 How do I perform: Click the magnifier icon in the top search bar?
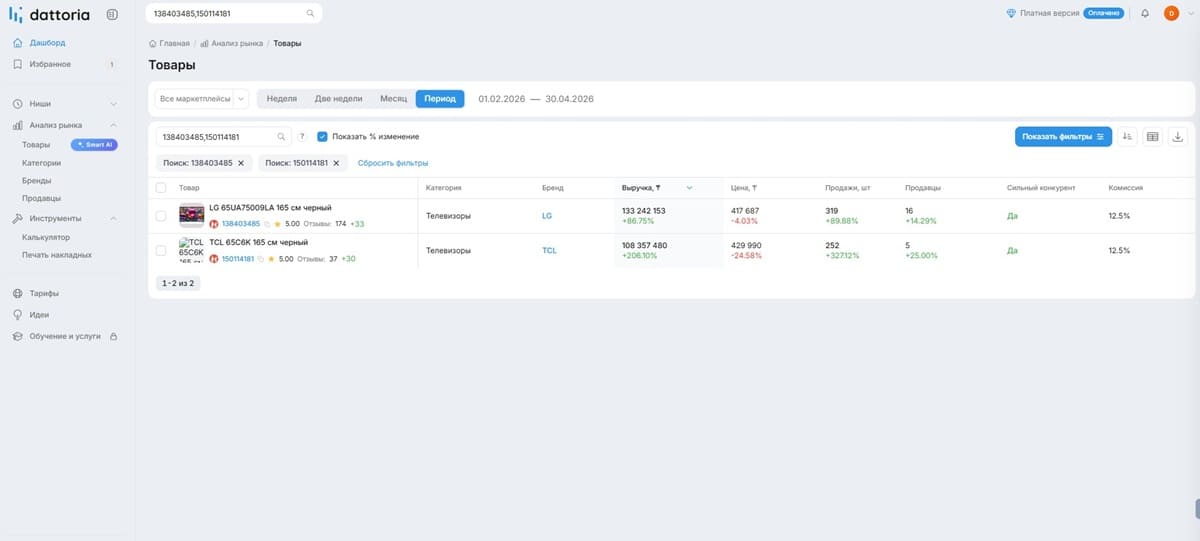click(310, 13)
